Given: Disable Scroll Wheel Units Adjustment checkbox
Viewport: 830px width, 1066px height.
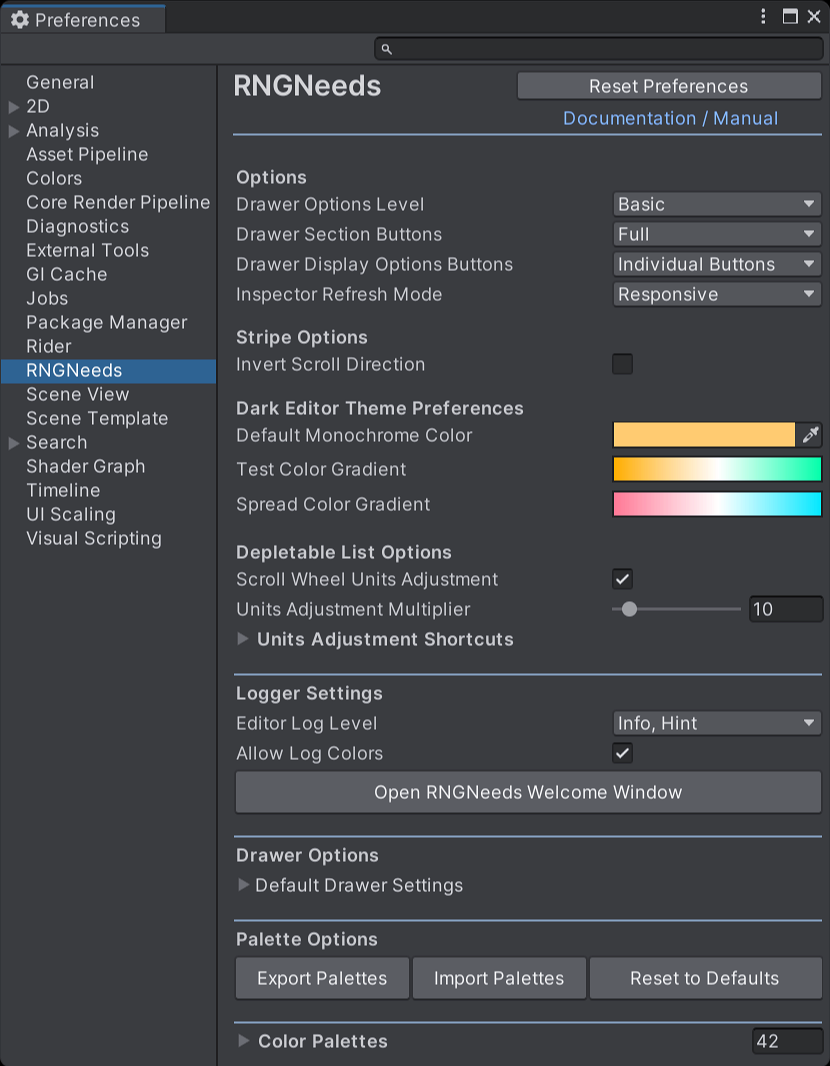Looking at the screenshot, I should pos(622,579).
